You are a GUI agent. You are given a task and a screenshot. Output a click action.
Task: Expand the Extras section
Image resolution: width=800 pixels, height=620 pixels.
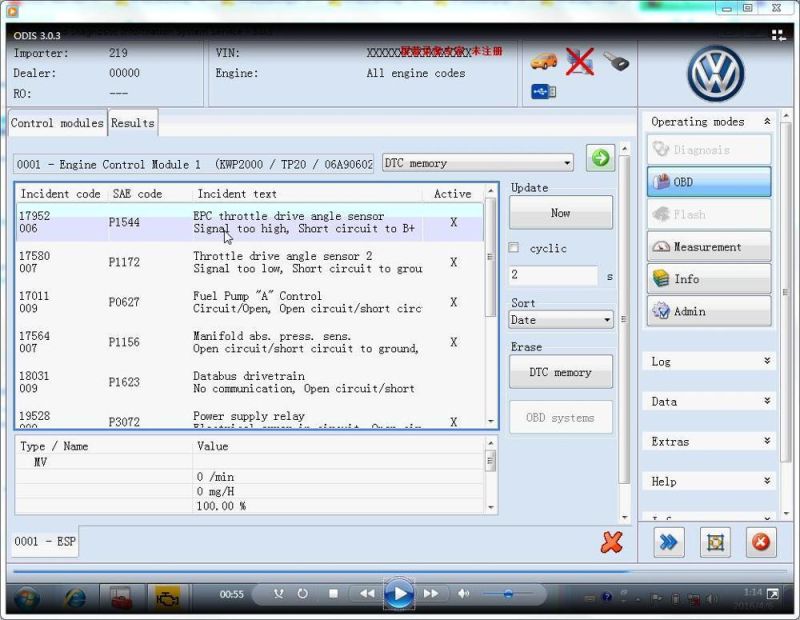tap(767, 441)
